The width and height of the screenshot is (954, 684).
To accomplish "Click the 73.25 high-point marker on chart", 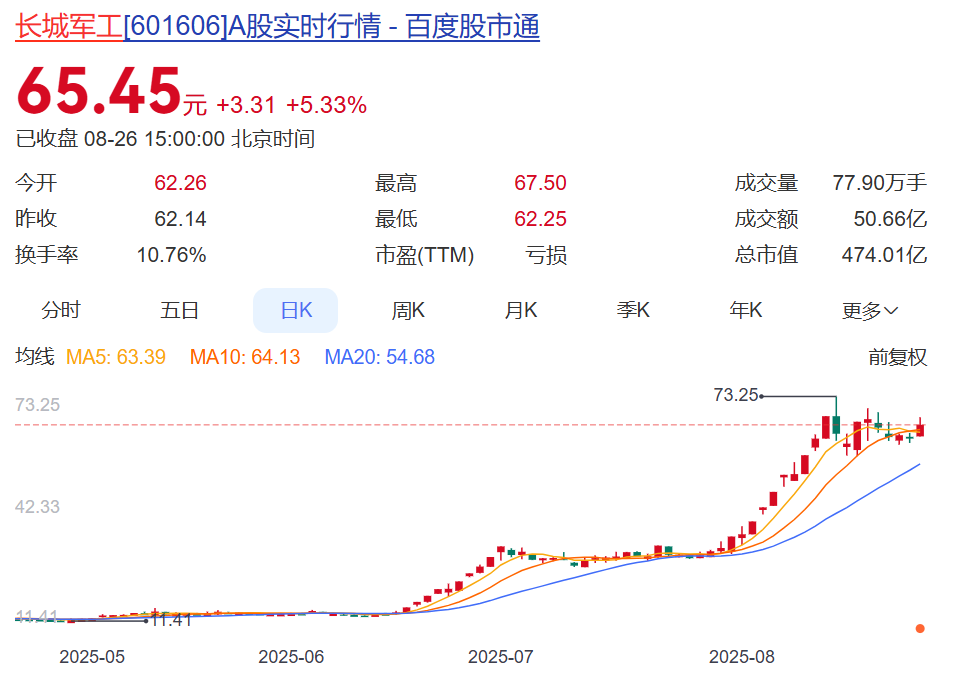I will click(x=736, y=395).
